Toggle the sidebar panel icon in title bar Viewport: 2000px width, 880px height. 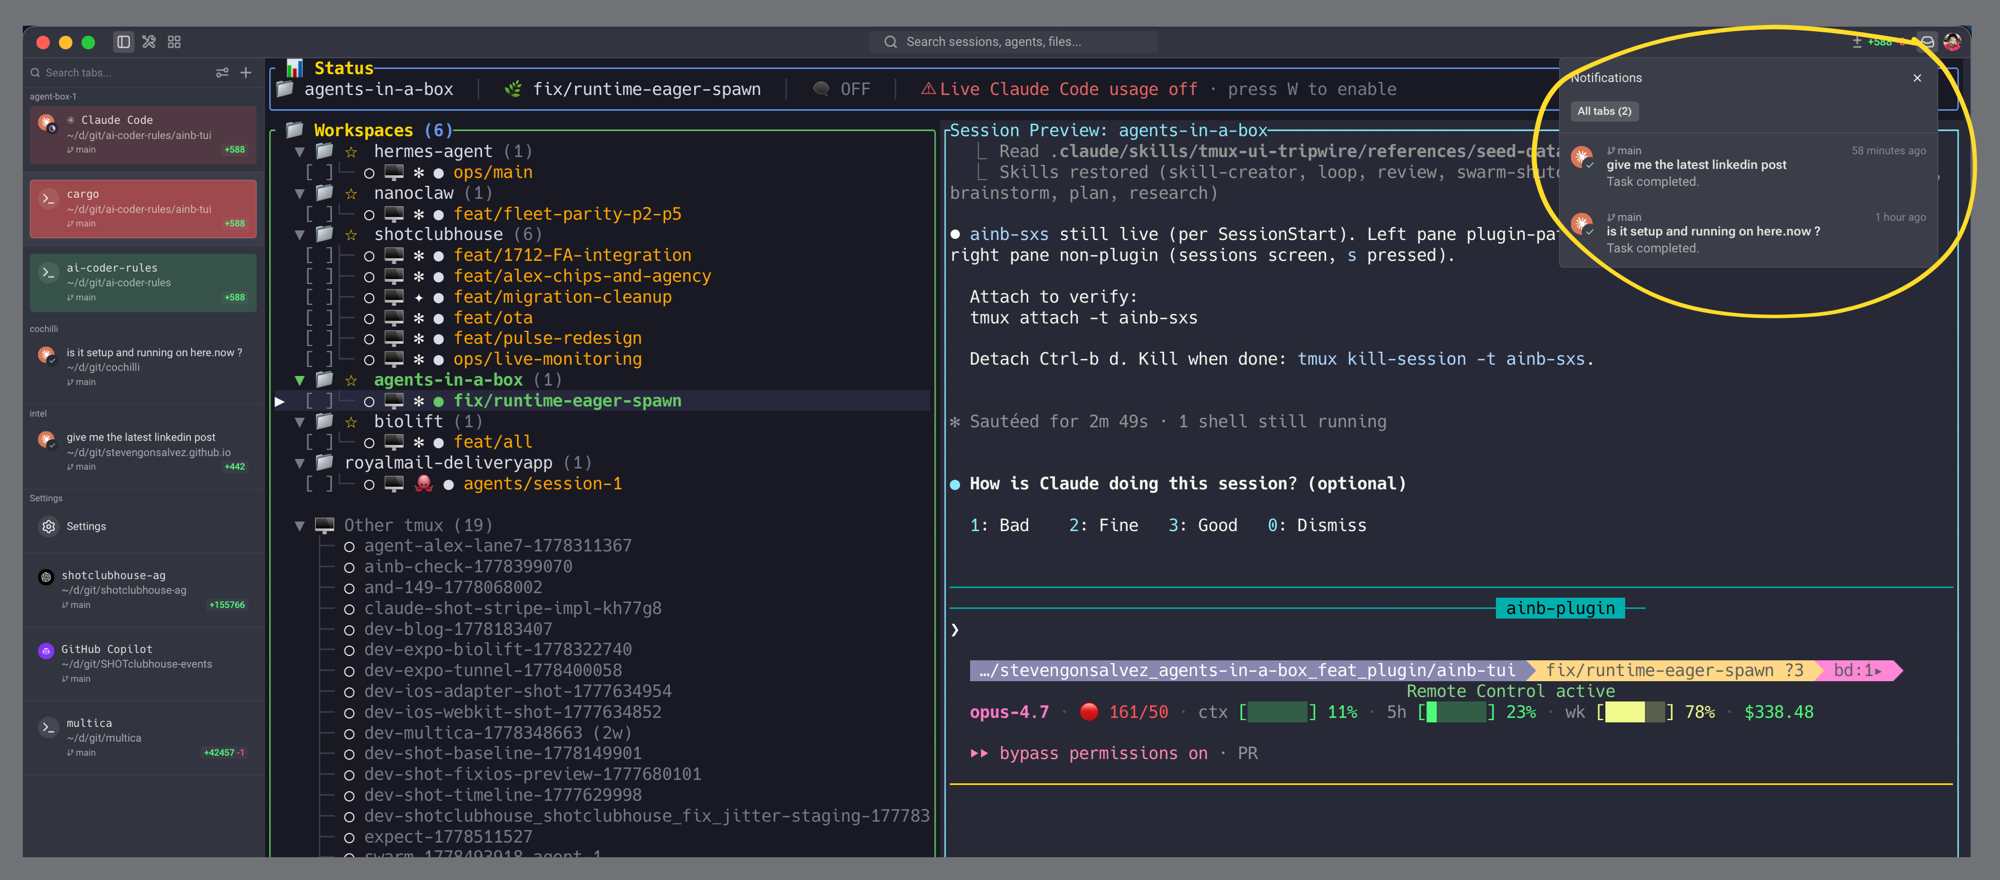click(123, 42)
